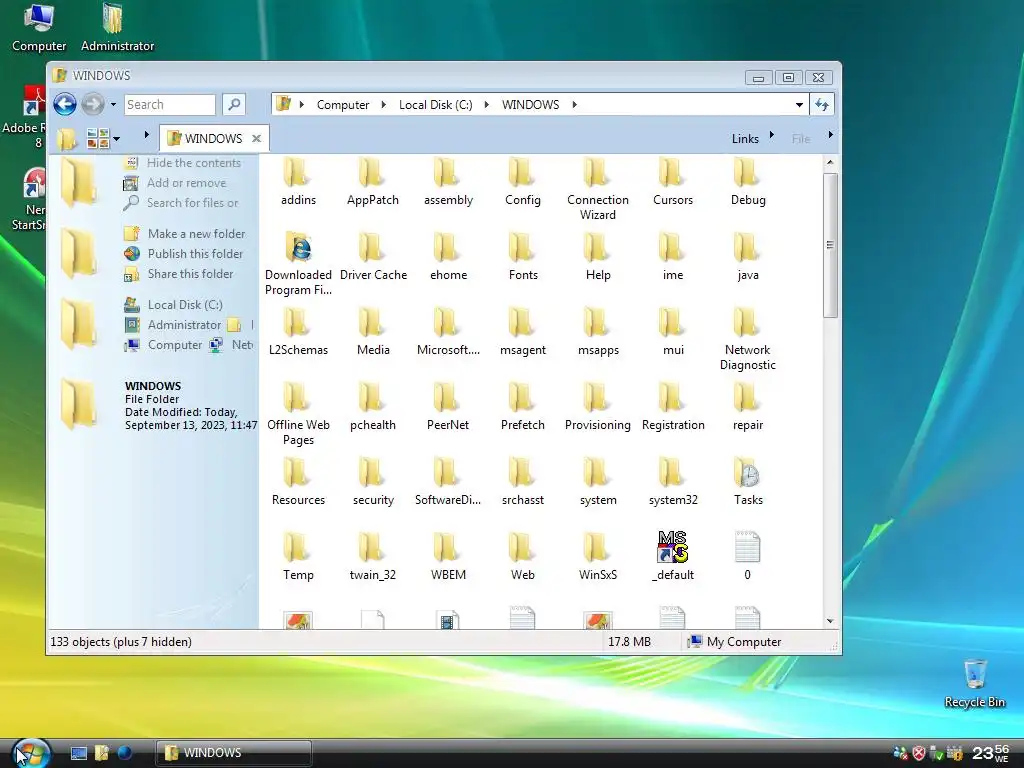Screen dimensions: 1024x768
Task: Select the text file named 0
Action: pyautogui.click(x=748, y=557)
